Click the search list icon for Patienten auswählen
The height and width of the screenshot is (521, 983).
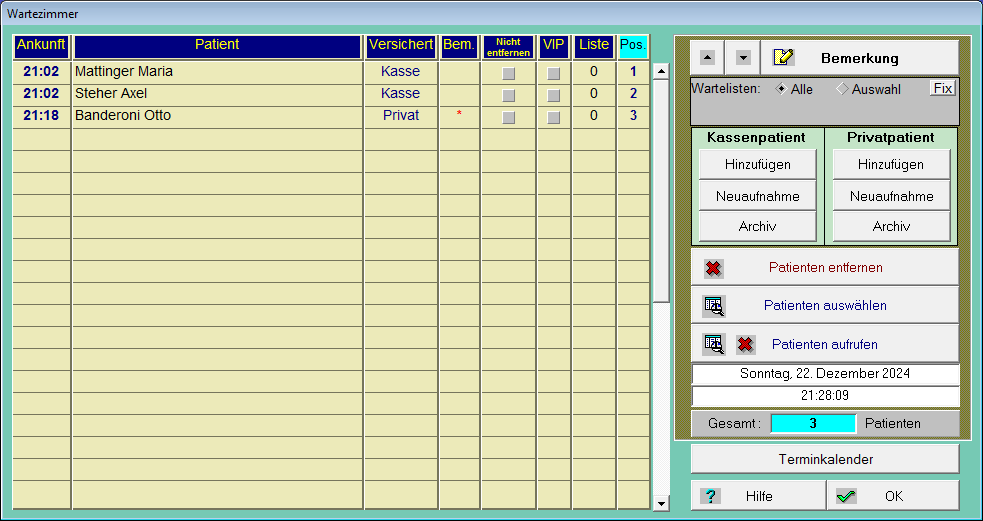click(713, 306)
